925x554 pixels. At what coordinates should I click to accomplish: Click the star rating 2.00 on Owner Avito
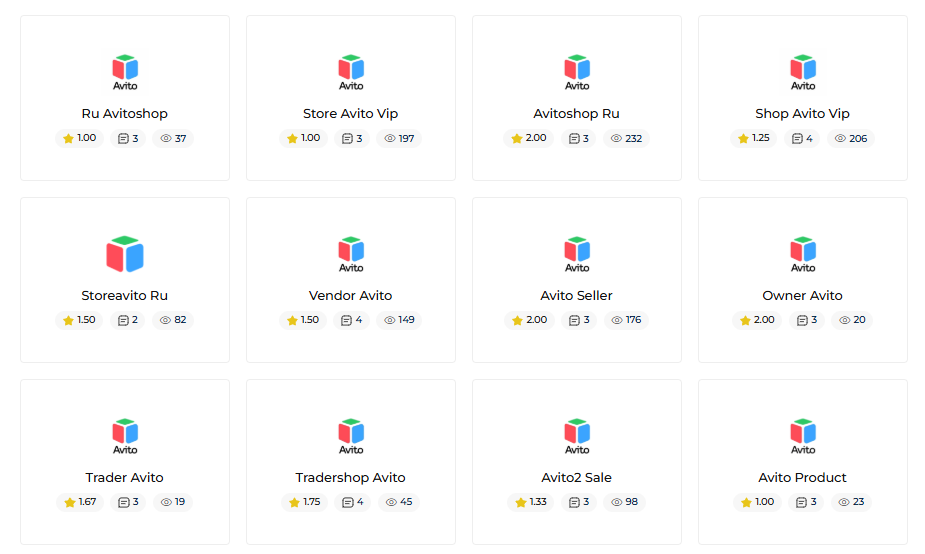tap(757, 320)
